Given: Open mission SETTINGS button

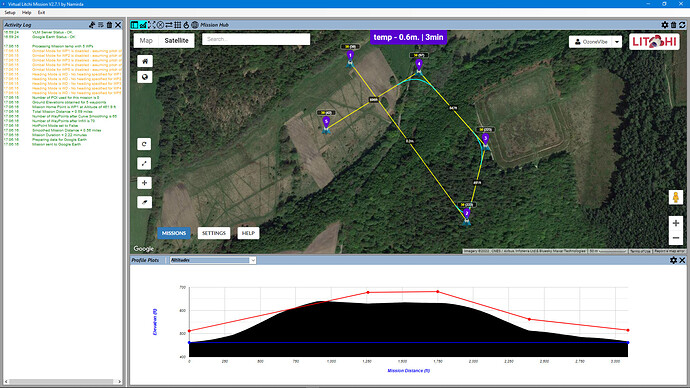Looking at the screenshot, I should pos(214,233).
